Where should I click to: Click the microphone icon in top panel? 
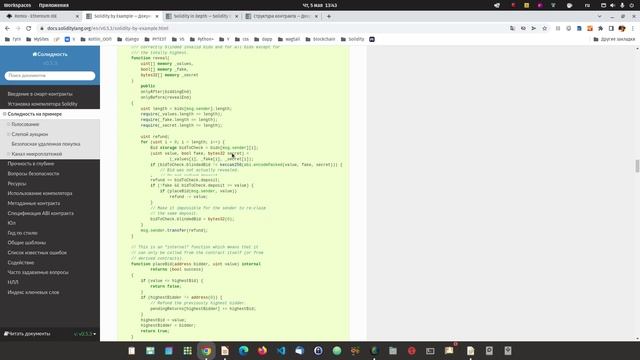click(x=622, y=5)
